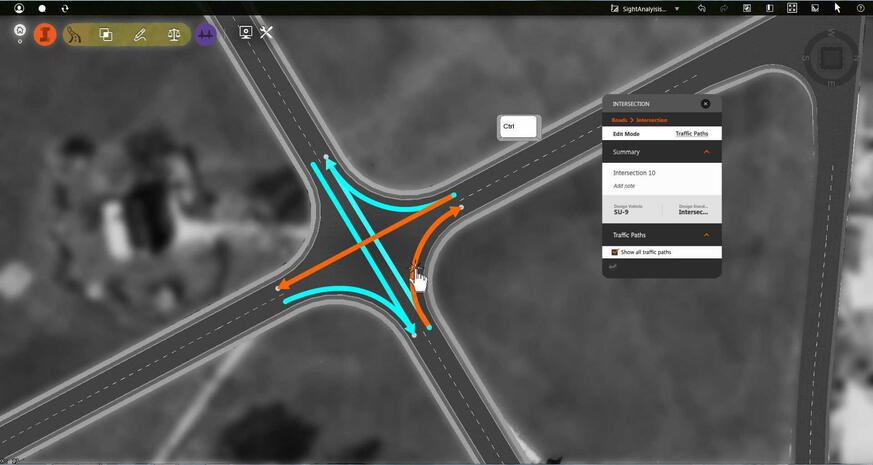The width and height of the screenshot is (873, 465).
Task: Open the SightAnalysis proposal dropdown
Action: (677, 8)
